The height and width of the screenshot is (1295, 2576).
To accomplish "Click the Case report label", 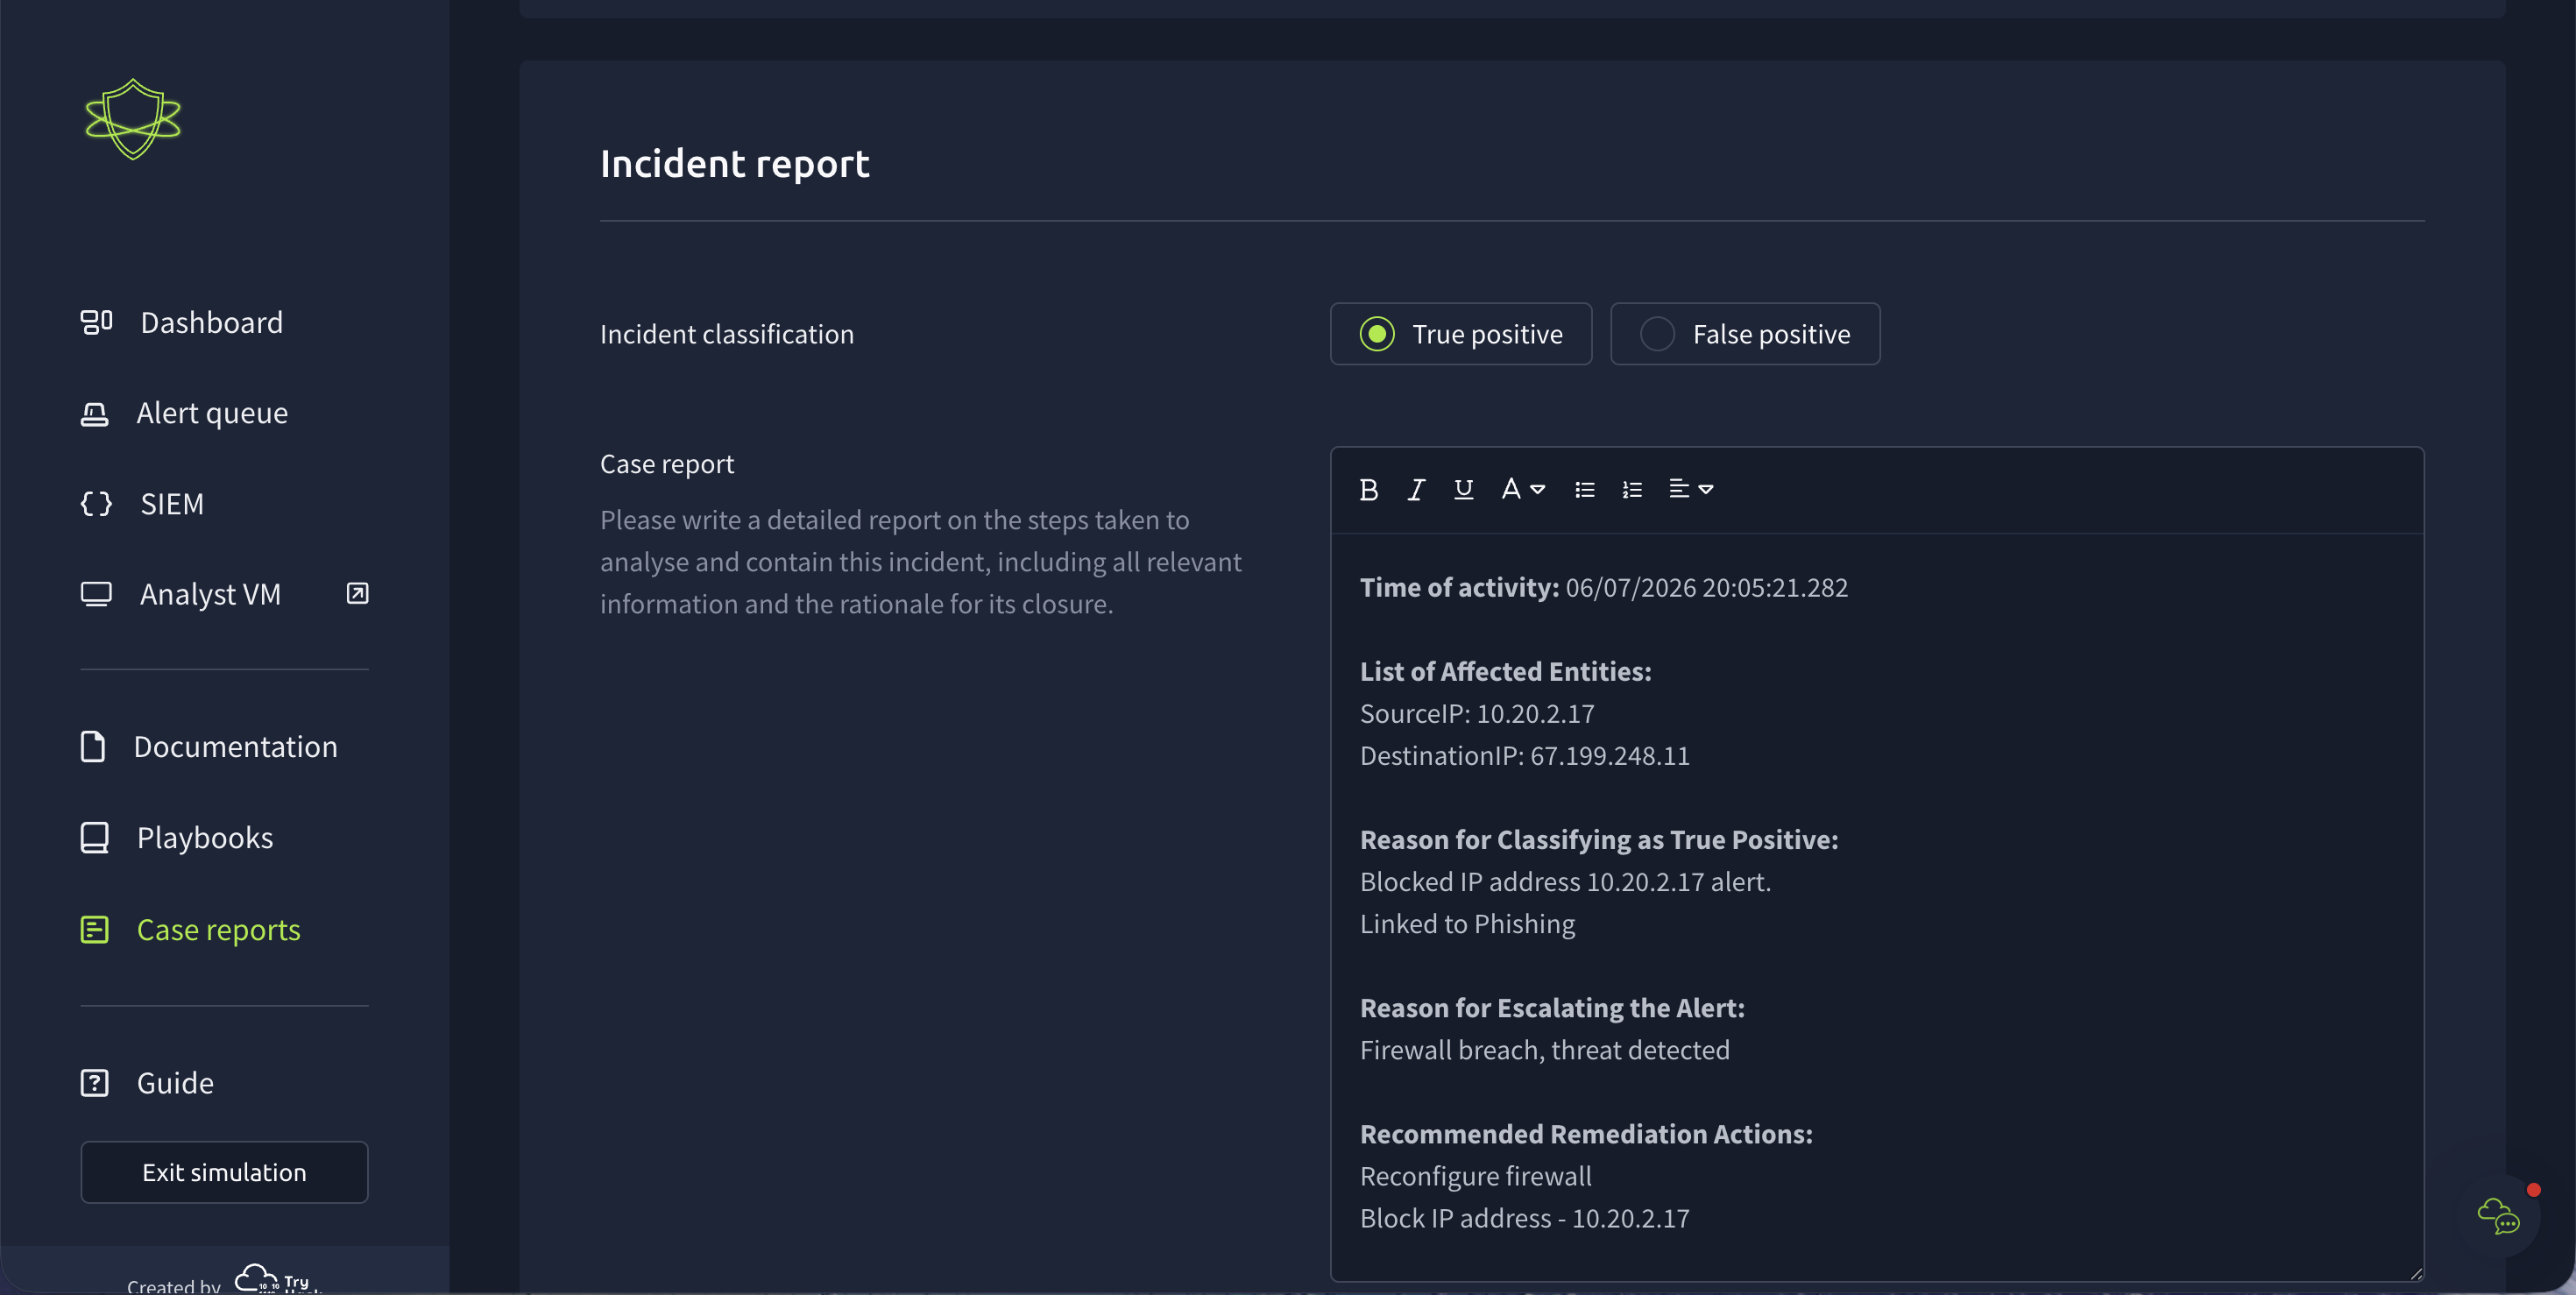I will 667,464.
